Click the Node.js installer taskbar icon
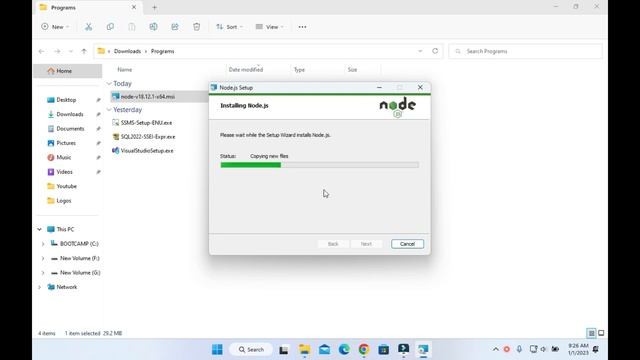 423,349
